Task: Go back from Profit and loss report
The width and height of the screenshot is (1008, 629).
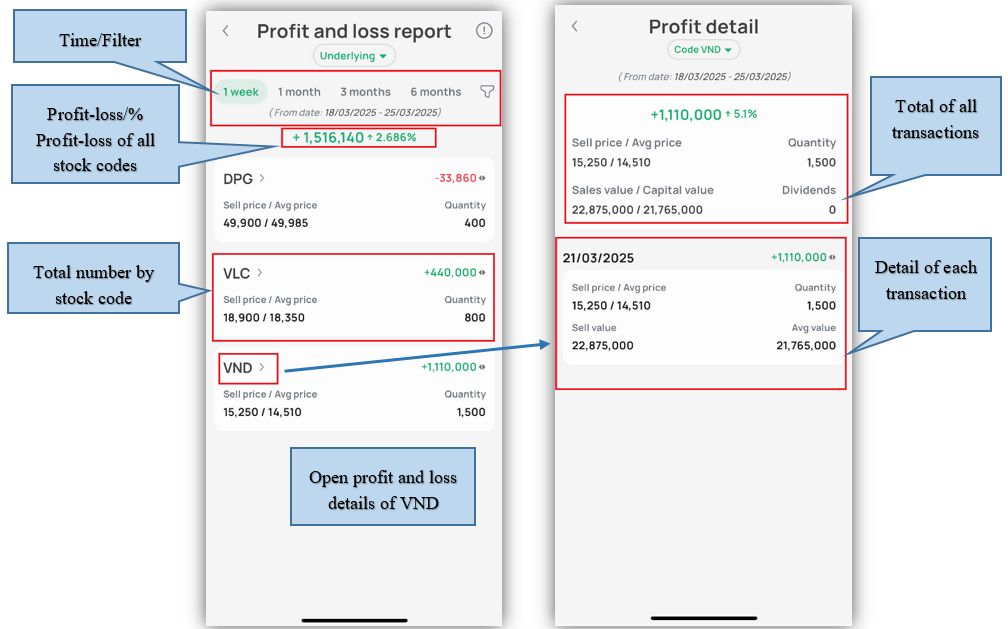Action: 226,31
